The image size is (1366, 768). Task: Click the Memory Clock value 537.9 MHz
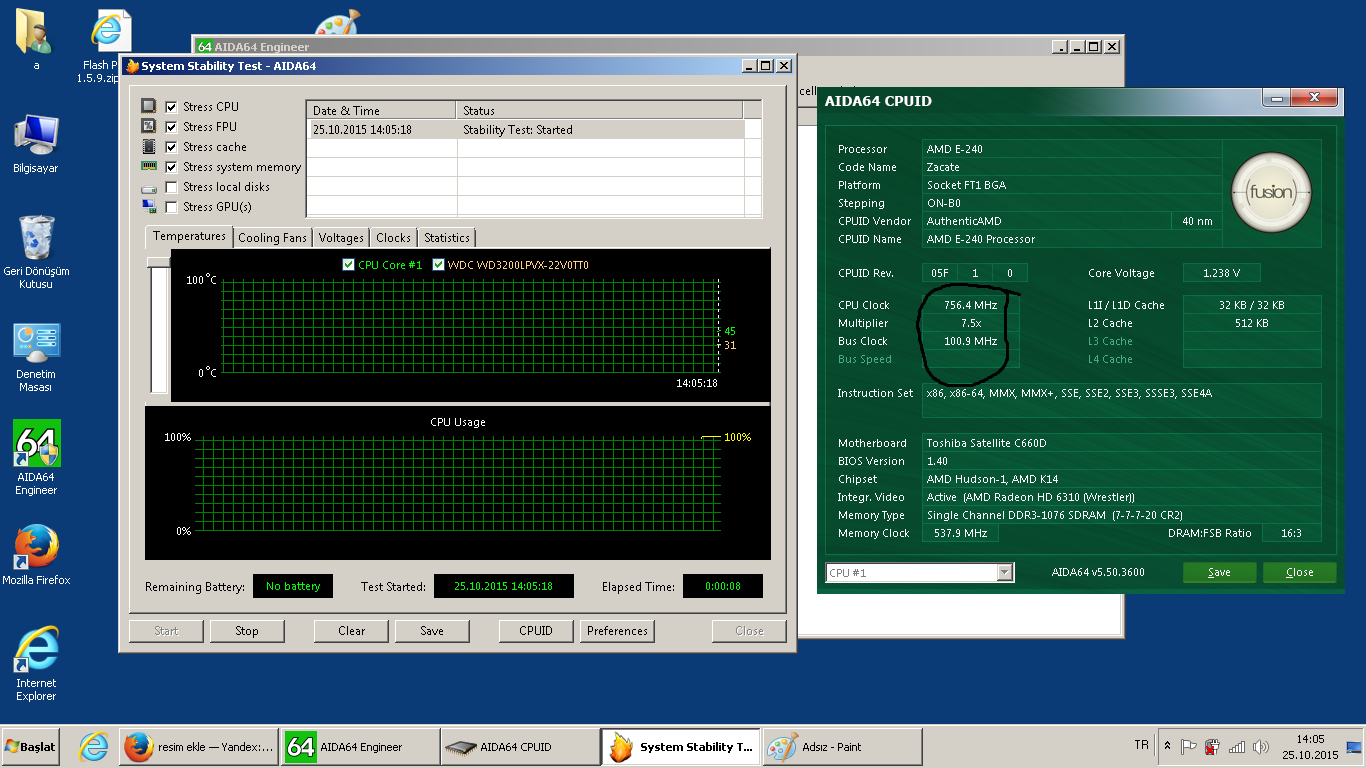point(959,533)
